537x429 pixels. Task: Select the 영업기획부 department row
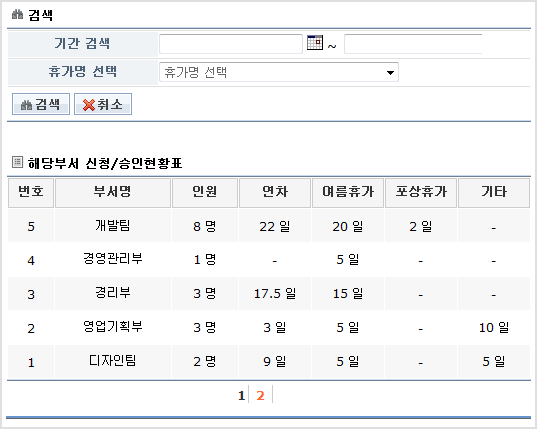[x=268, y=328]
